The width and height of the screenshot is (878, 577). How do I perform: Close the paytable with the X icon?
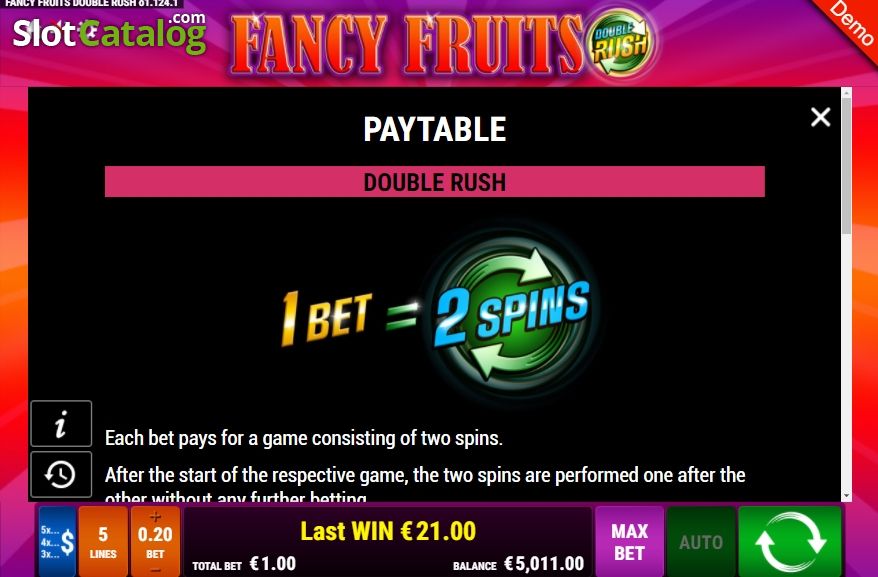pyautogui.click(x=820, y=117)
